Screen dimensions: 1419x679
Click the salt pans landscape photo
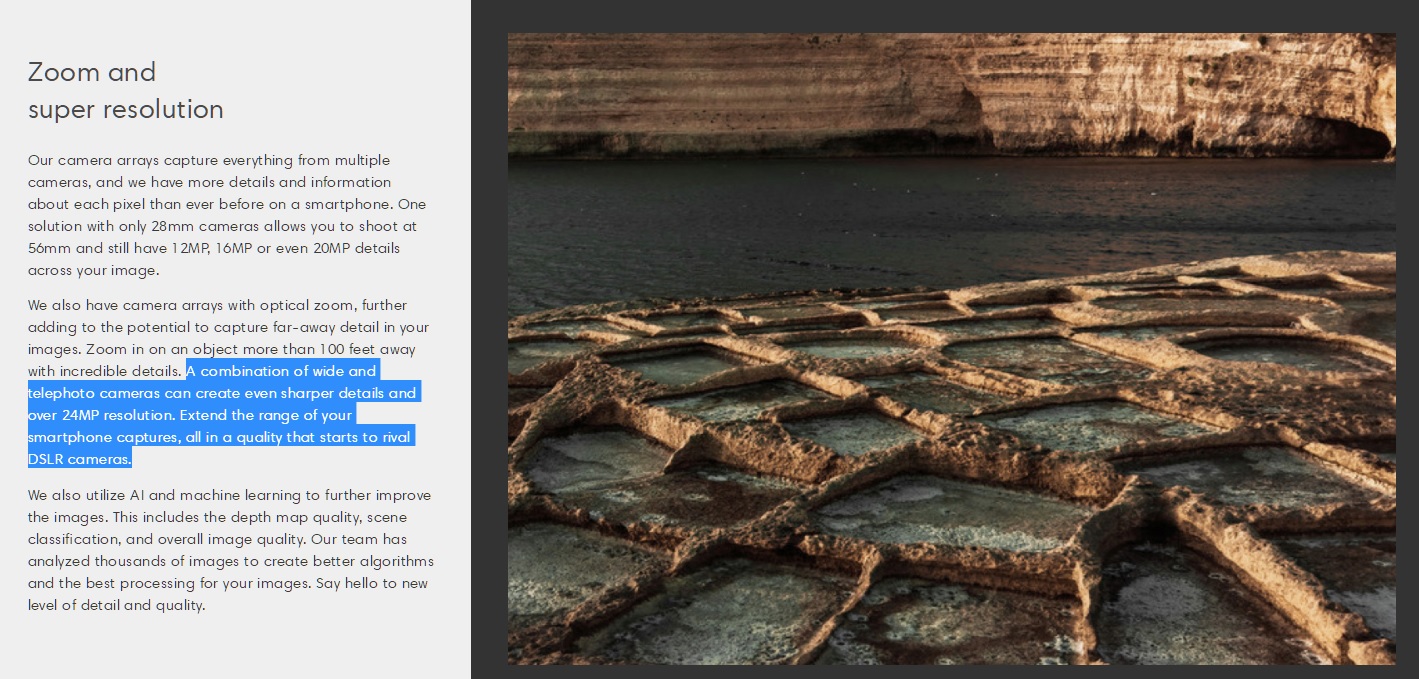[x=951, y=349]
